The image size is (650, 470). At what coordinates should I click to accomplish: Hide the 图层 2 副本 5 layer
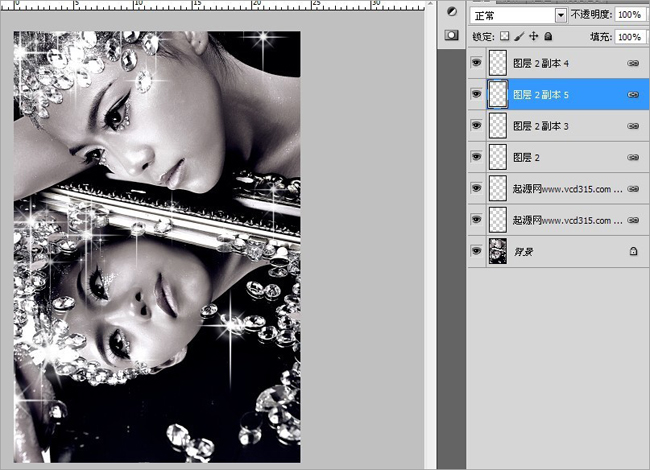(476, 94)
